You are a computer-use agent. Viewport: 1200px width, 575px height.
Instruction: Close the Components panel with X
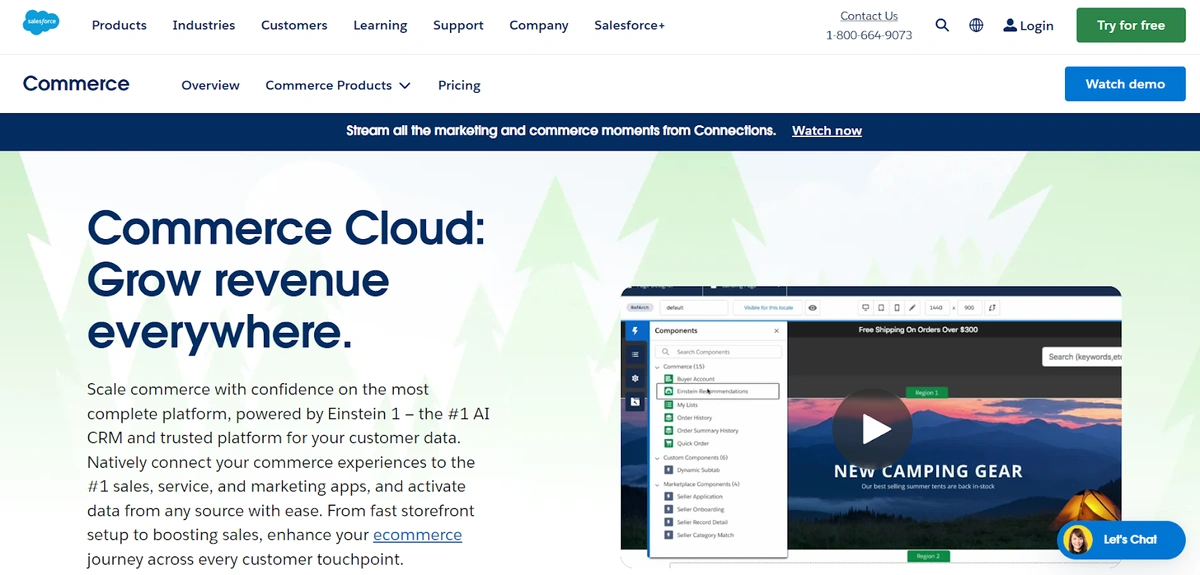(x=777, y=331)
